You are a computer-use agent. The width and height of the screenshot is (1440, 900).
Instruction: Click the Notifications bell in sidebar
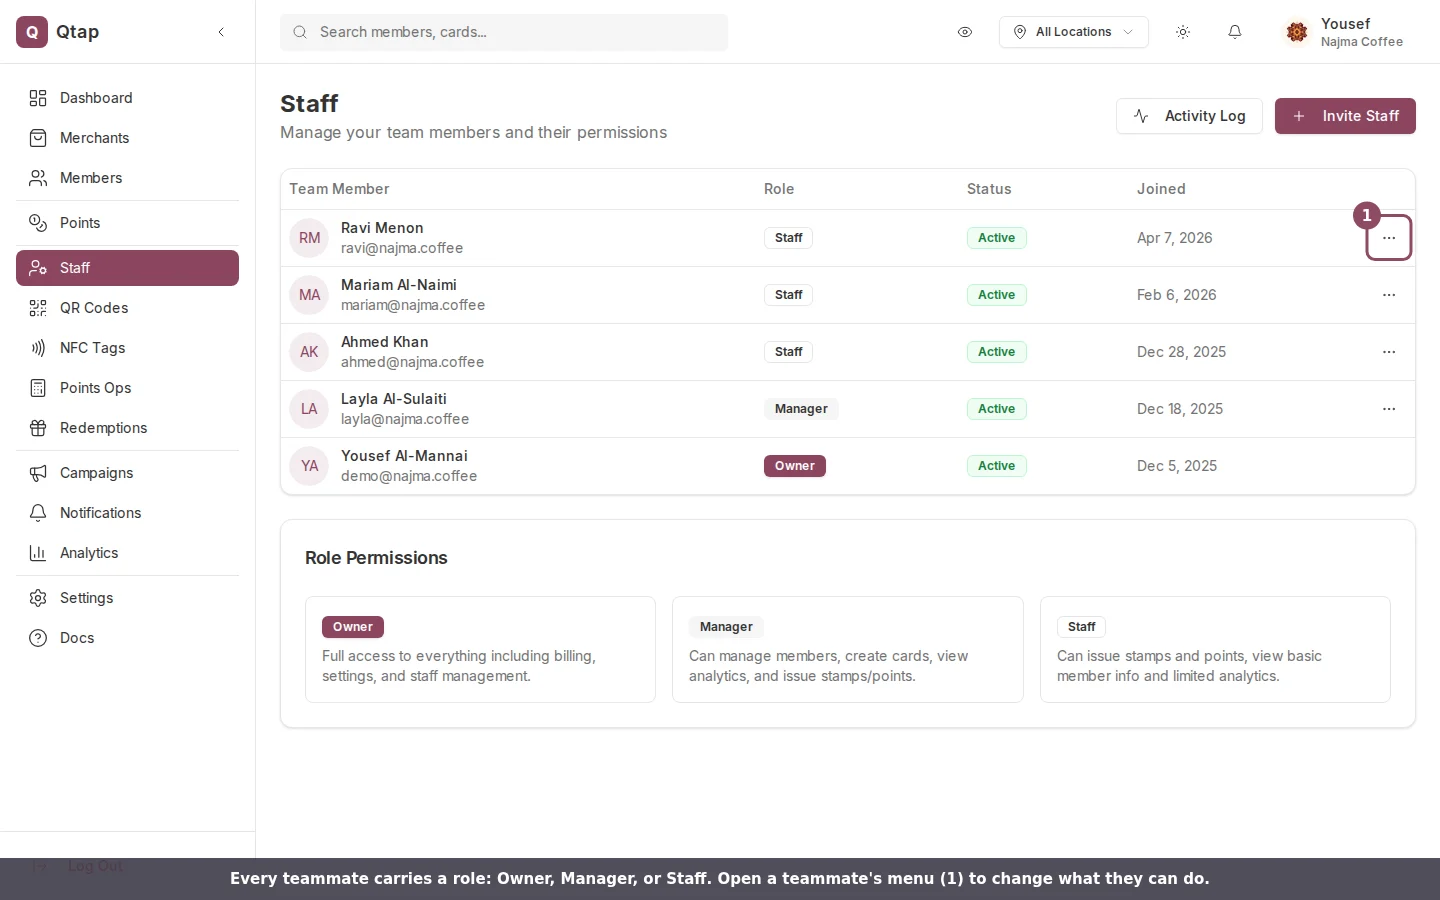(38, 513)
